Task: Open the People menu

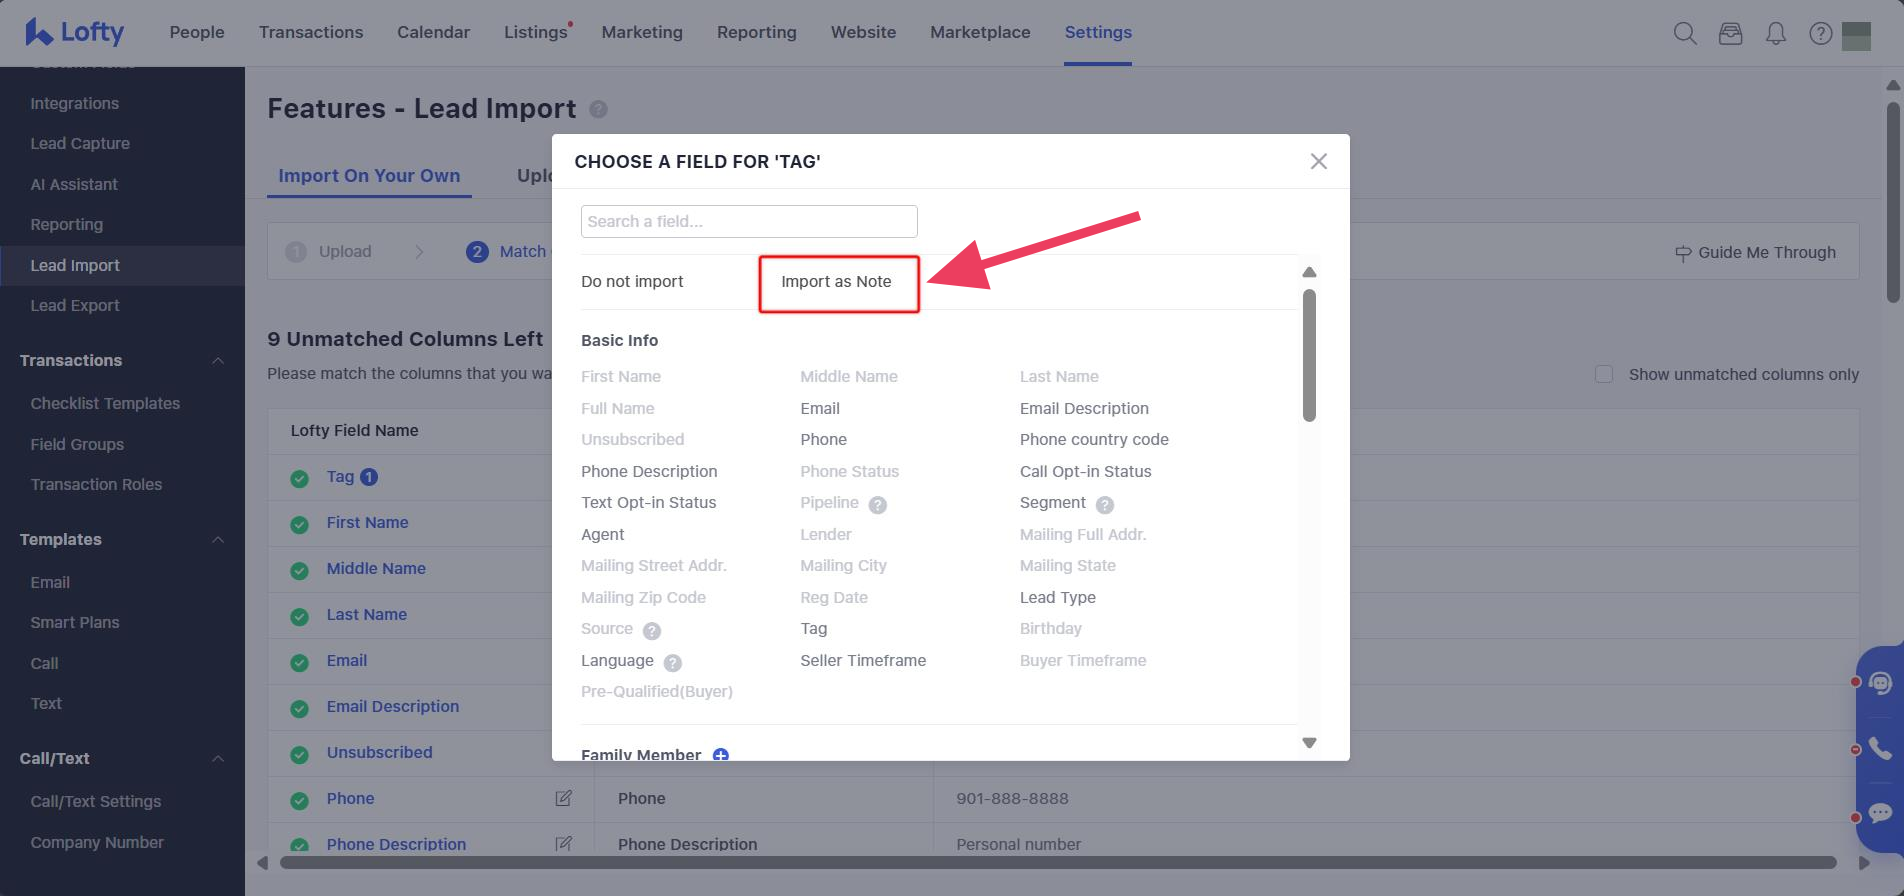Action: coord(197,32)
